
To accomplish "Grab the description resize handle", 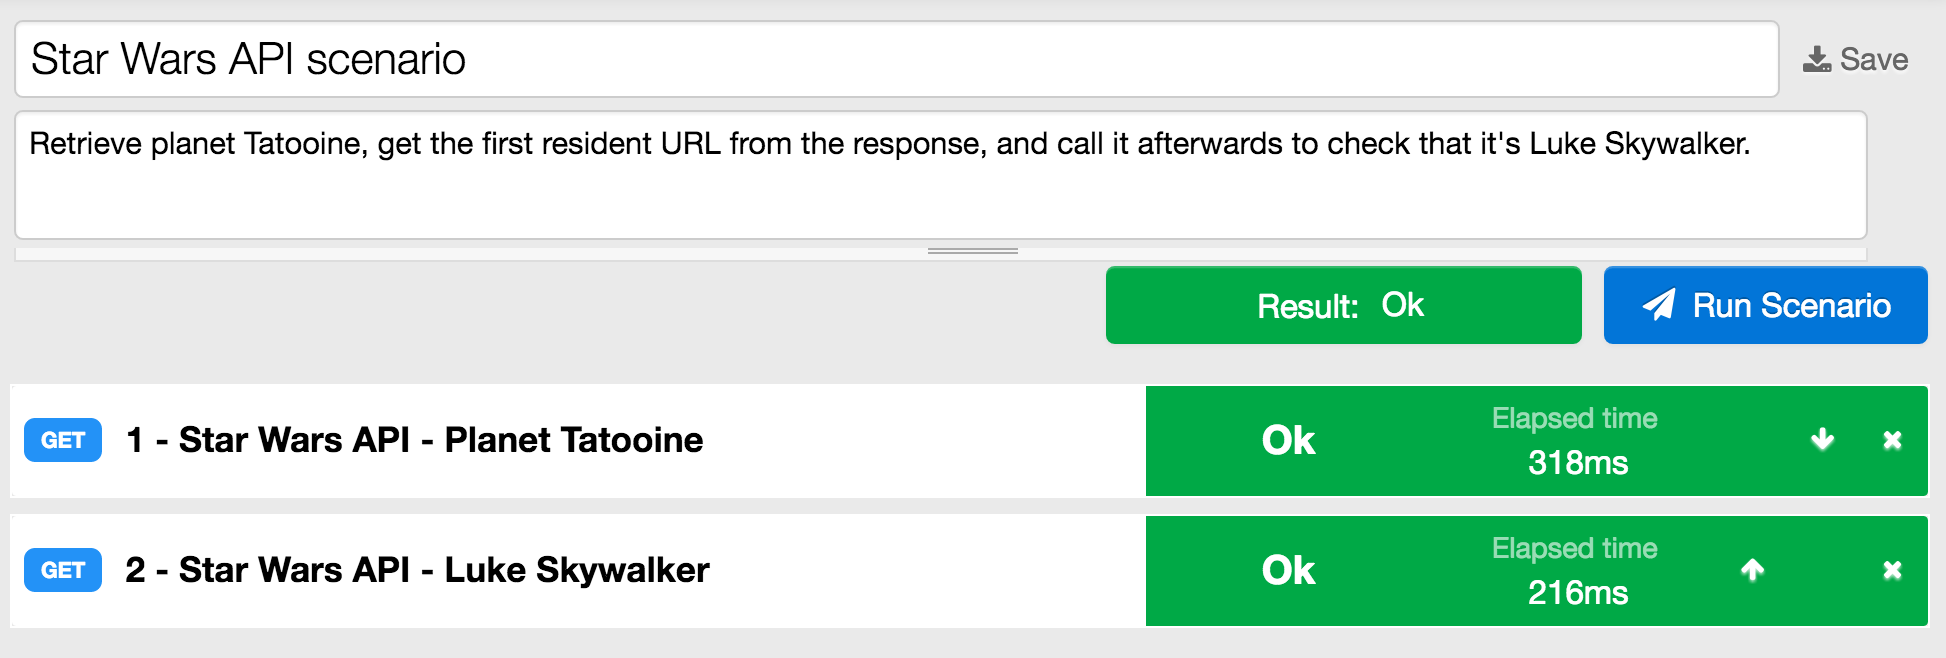I will pyautogui.click(x=972, y=251).
